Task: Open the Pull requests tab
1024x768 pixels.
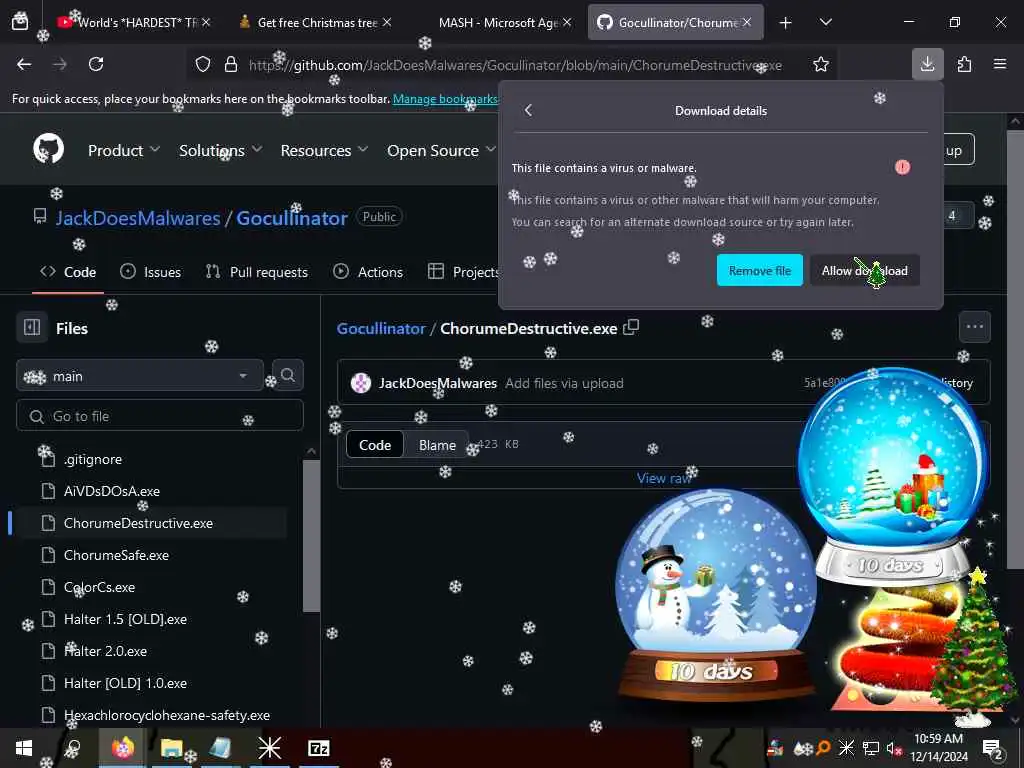Action: coord(257,272)
